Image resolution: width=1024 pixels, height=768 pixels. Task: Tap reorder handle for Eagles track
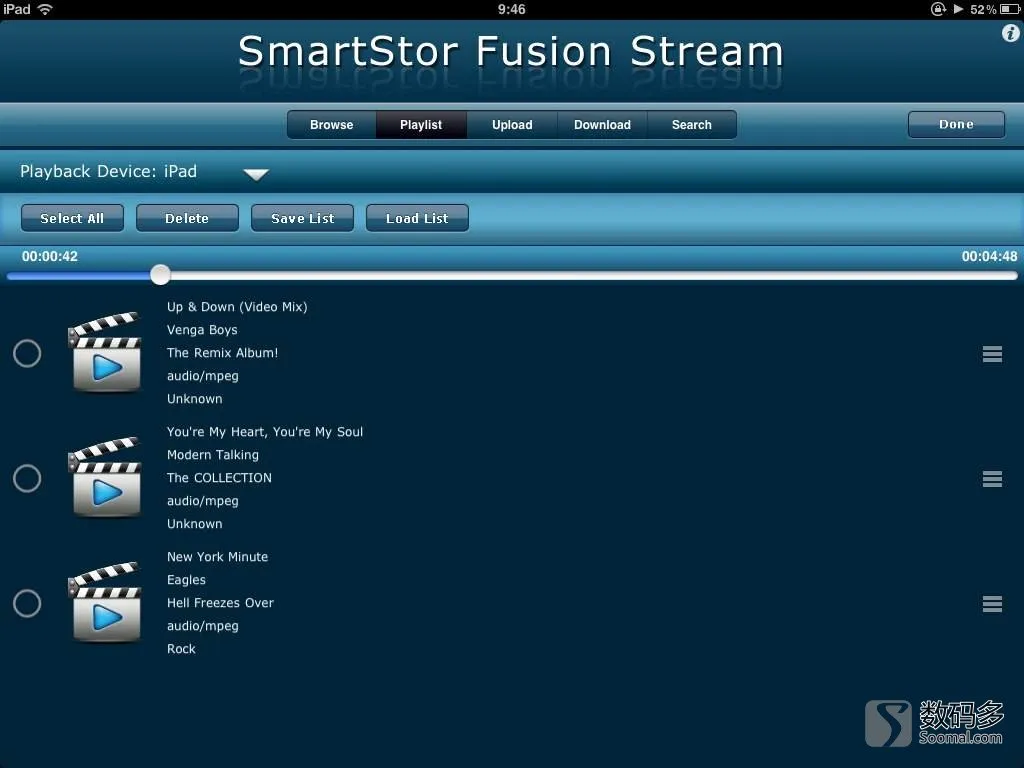(x=992, y=604)
